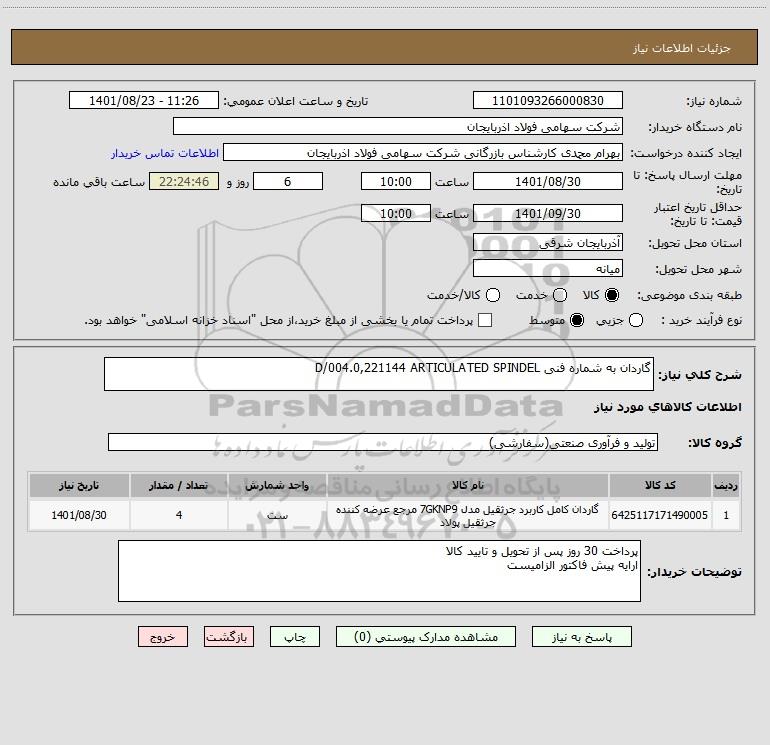Click the ردیف column header
Image resolution: width=770 pixels, height=745 pixels.
pyautogui.click(x=726, y=486)
